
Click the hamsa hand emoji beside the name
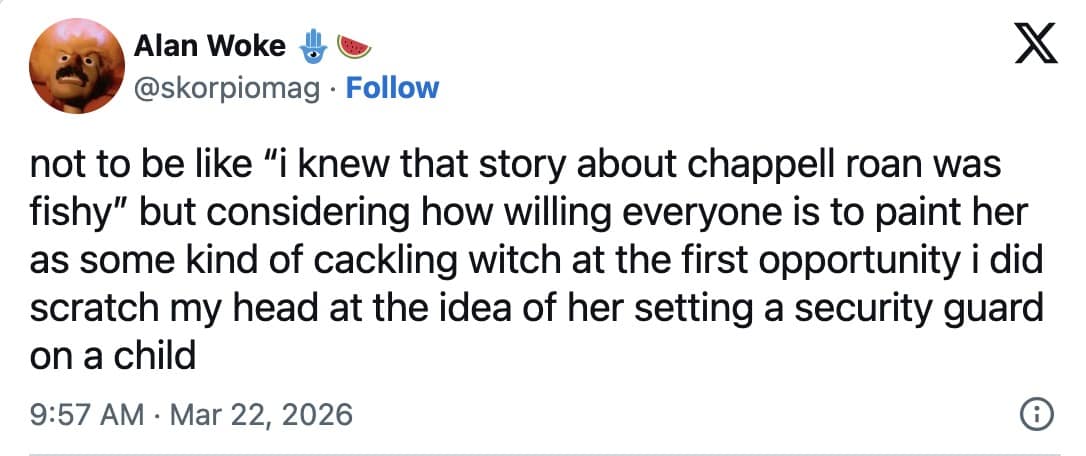[x=311, y=46]
